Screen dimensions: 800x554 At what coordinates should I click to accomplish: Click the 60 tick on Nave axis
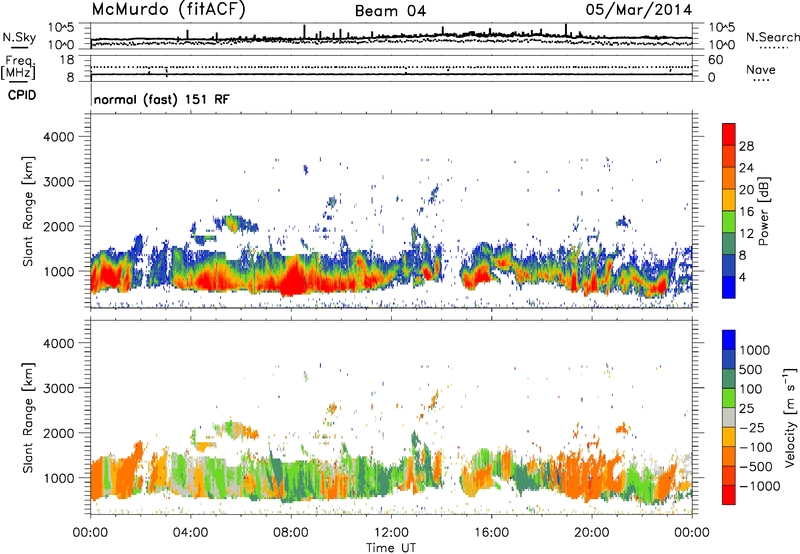click(x=716, y=60)
